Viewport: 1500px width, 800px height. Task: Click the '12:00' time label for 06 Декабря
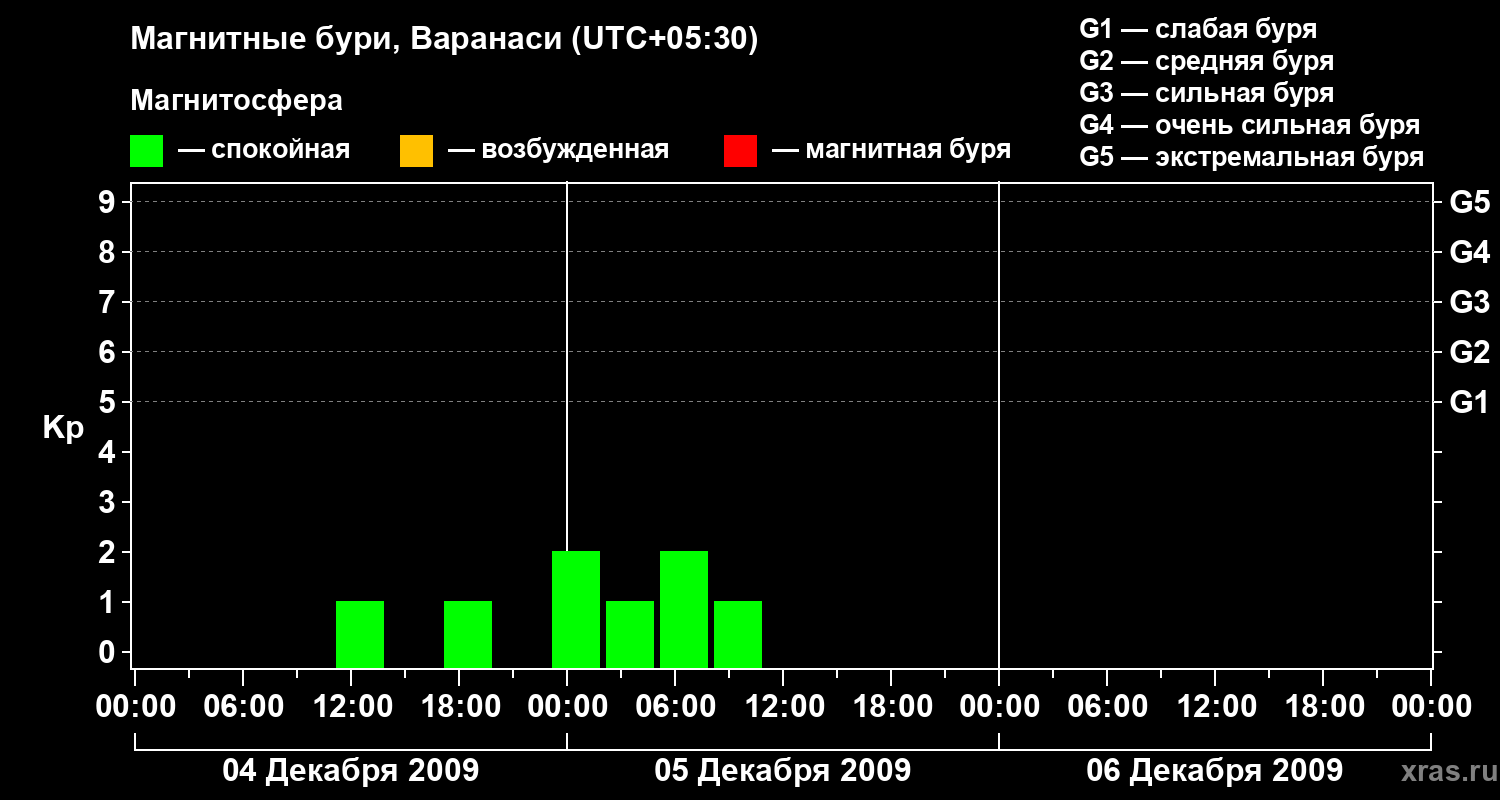pos(1215,707)
